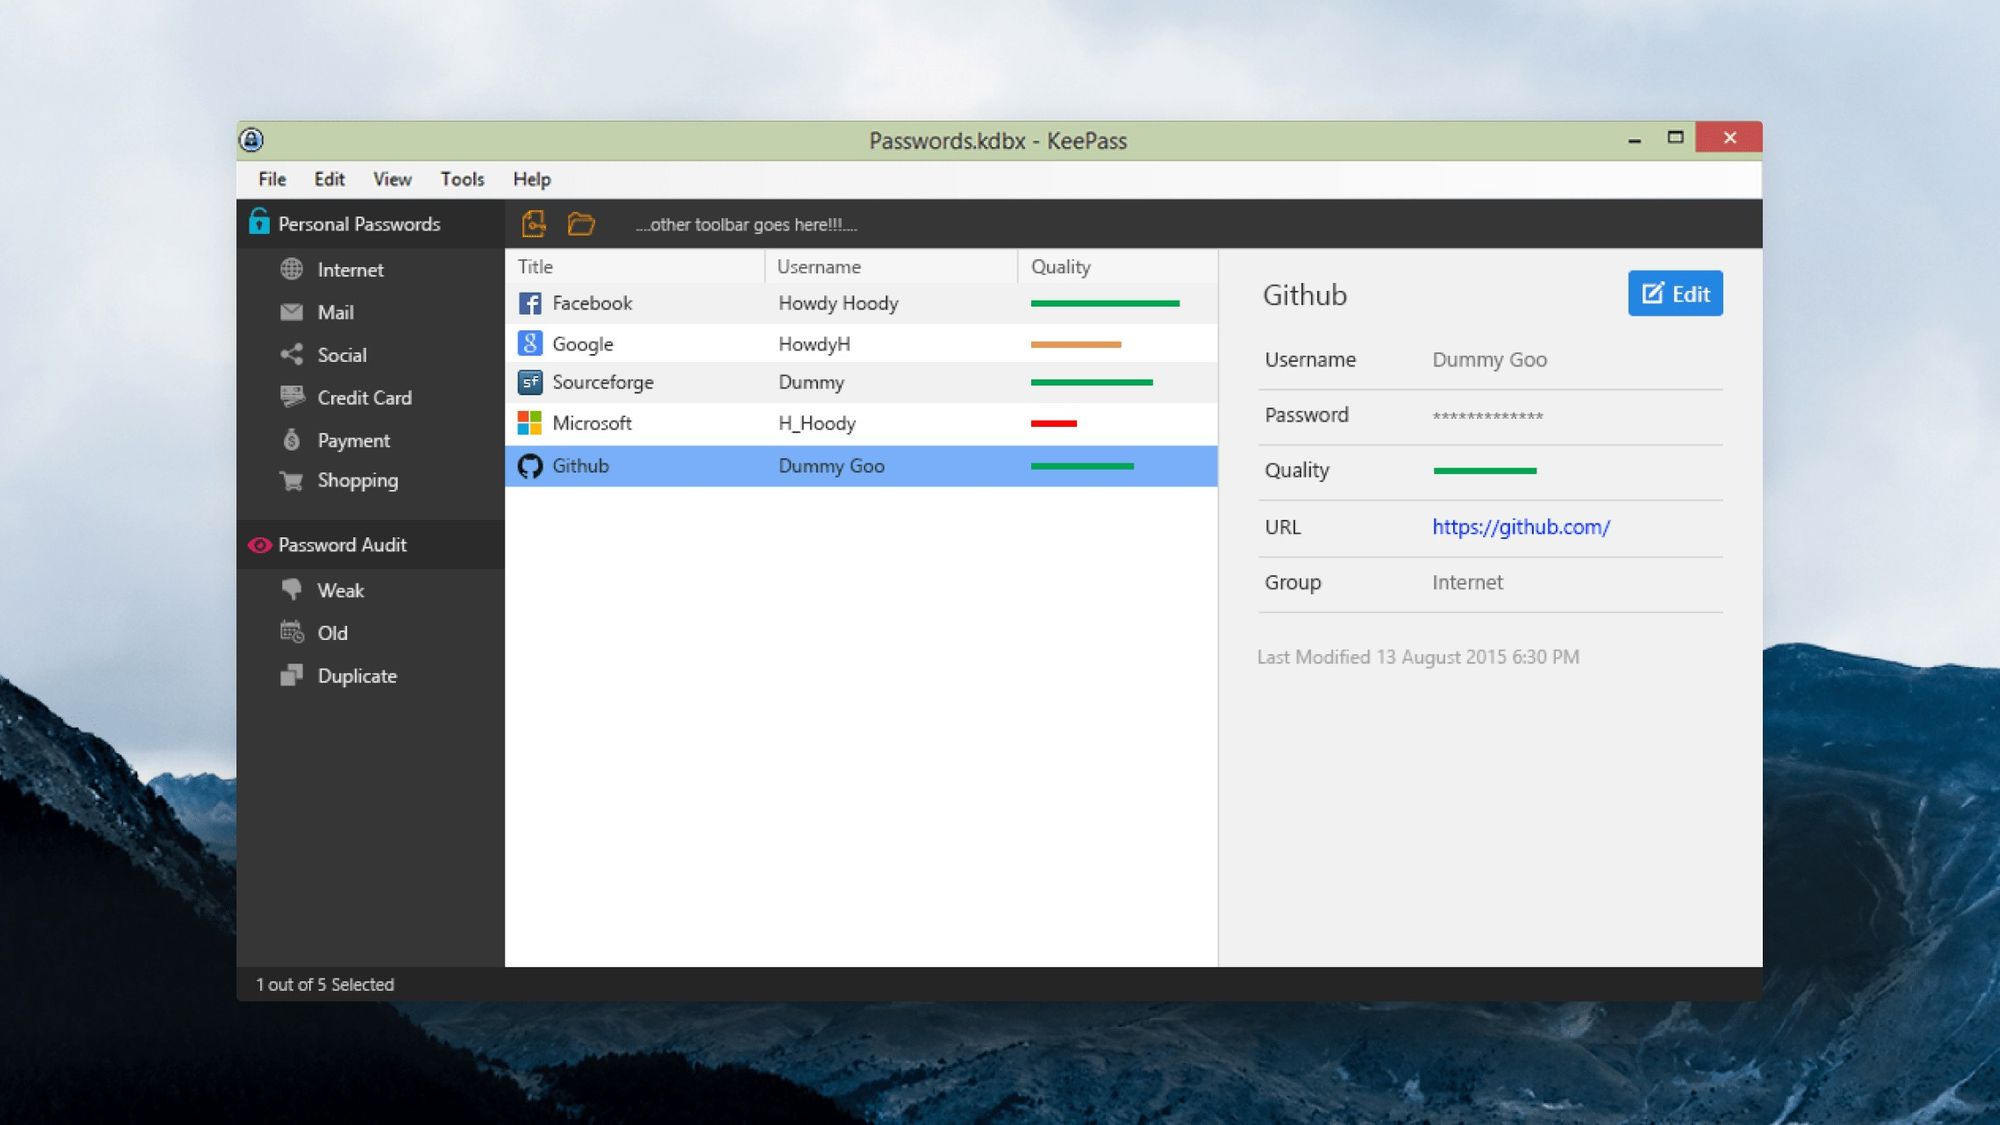Screen dimensions: 2000x1125
Task: Click the green quality bar for Facebook
Action: 1105,303
